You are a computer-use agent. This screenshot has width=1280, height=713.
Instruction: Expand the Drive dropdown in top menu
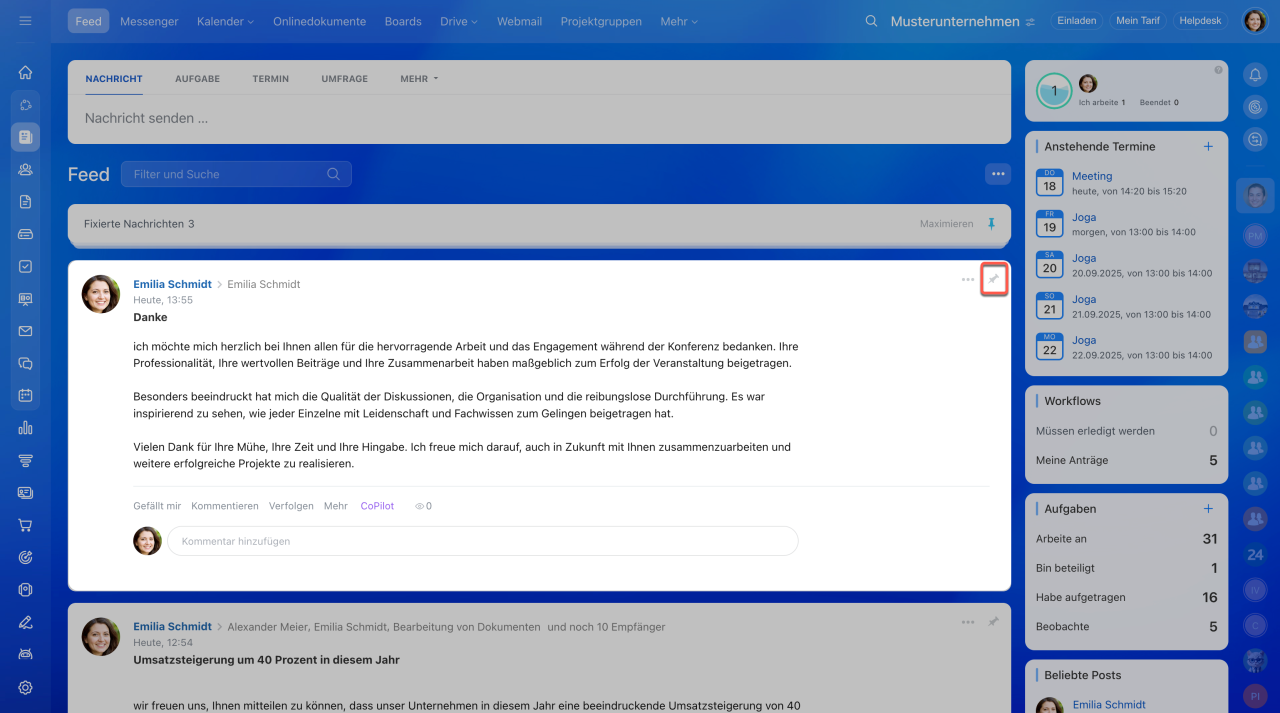[459, 21]
